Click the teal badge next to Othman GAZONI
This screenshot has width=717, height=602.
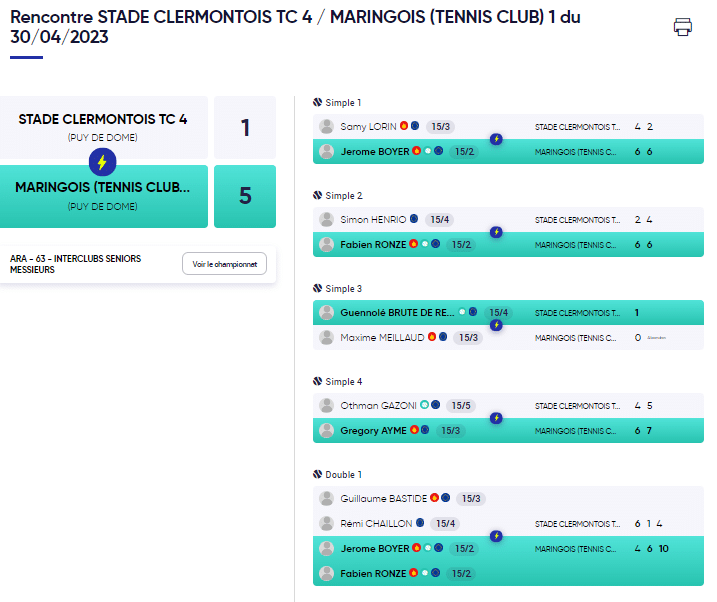(424, 405)
